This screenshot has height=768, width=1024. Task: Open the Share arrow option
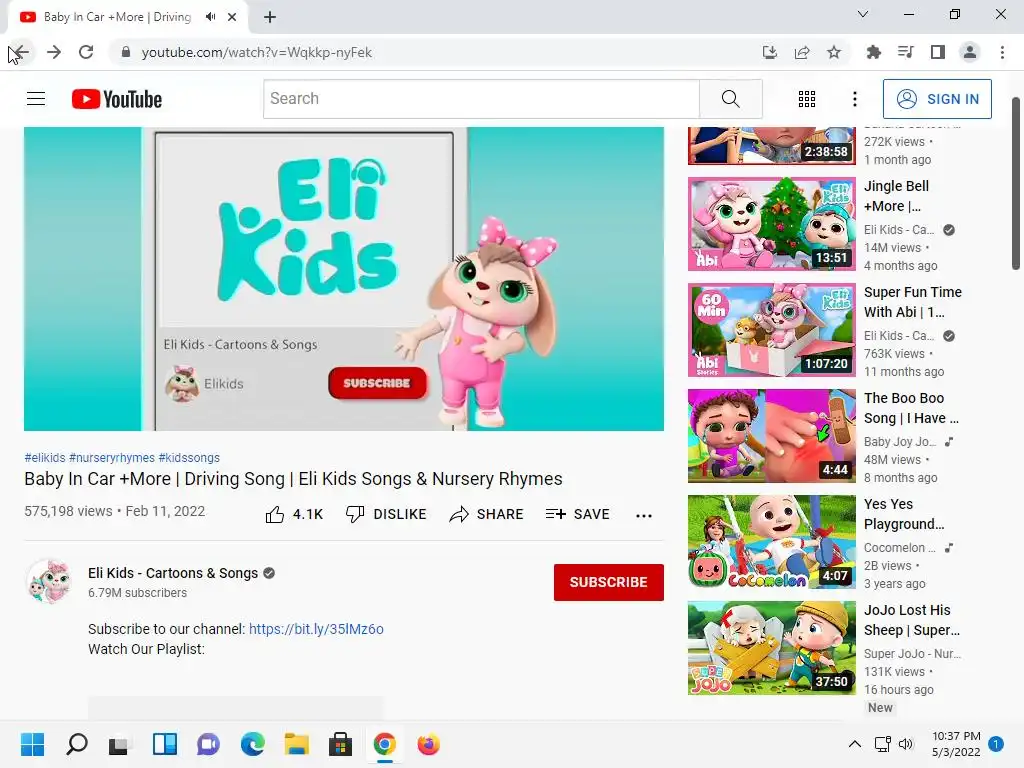[487, 515]
